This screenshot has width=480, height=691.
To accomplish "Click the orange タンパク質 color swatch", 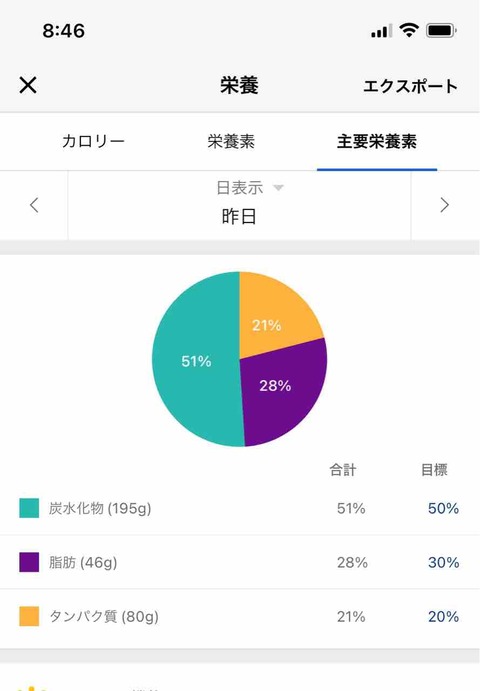I will point(29,616).
